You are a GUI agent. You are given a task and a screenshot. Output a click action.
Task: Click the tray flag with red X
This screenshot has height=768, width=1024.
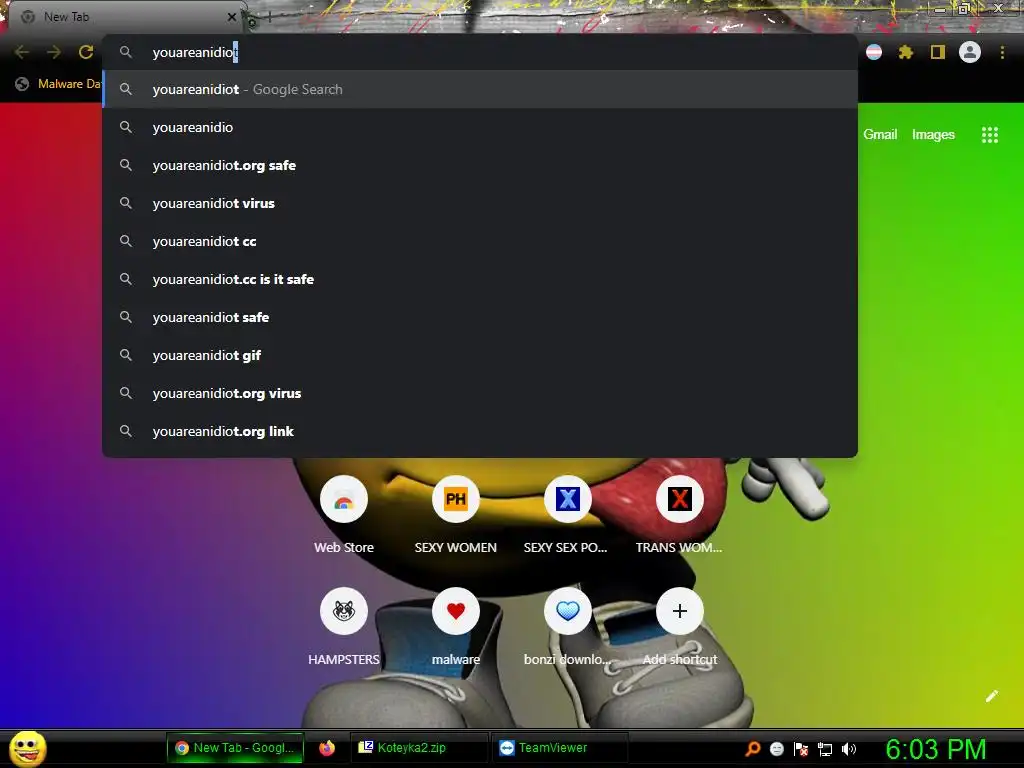801,749
